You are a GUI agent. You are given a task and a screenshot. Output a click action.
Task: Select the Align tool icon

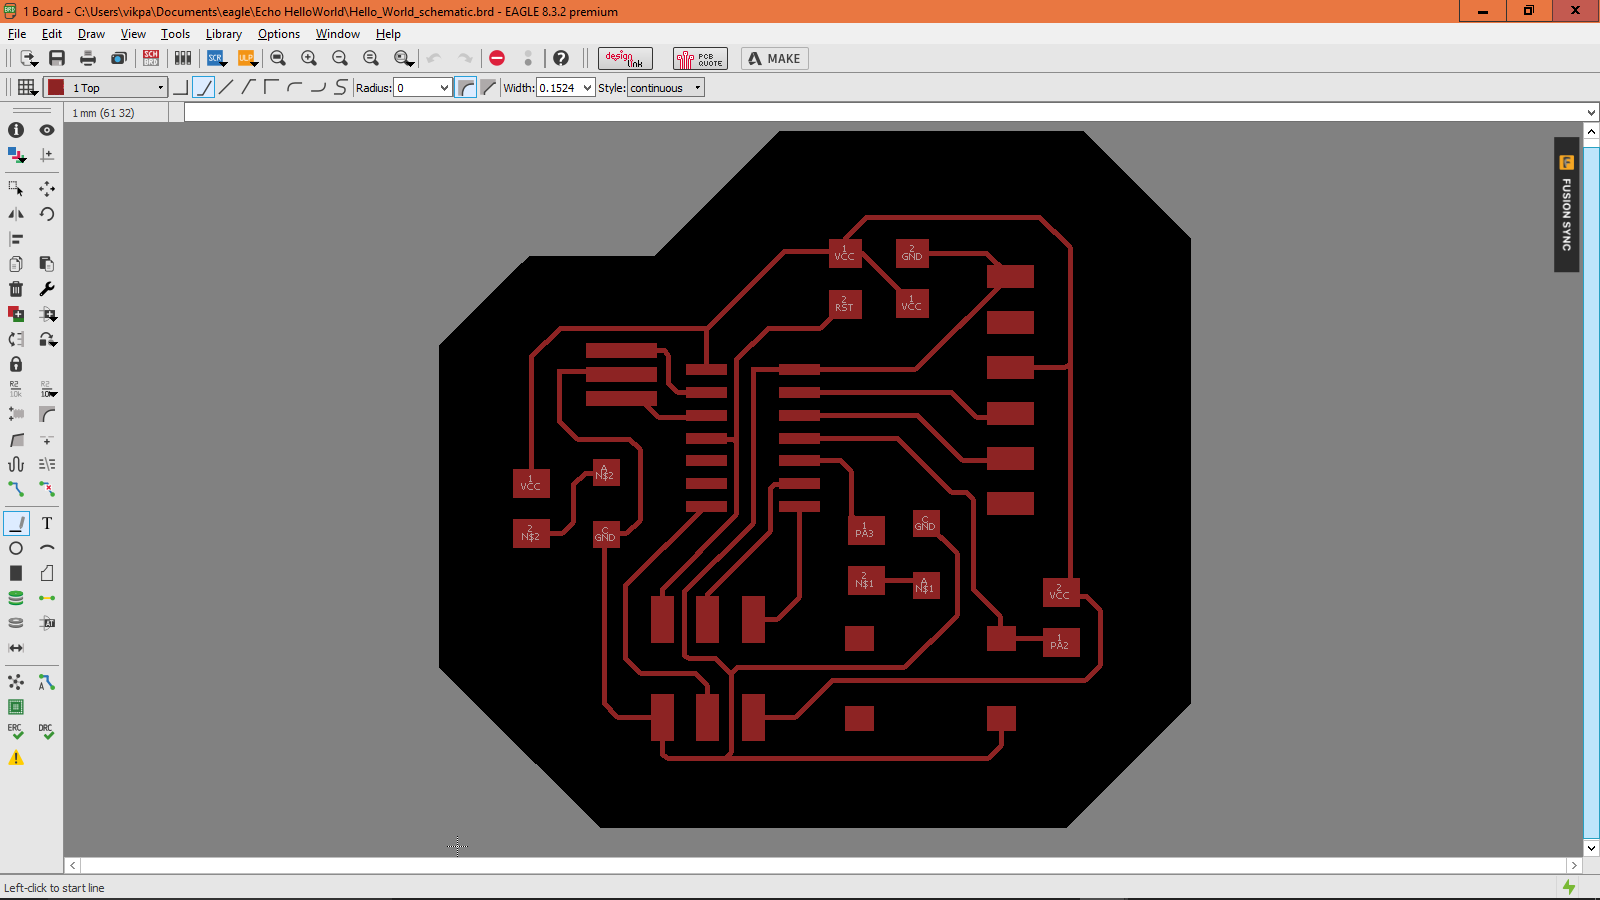point(16,239)
